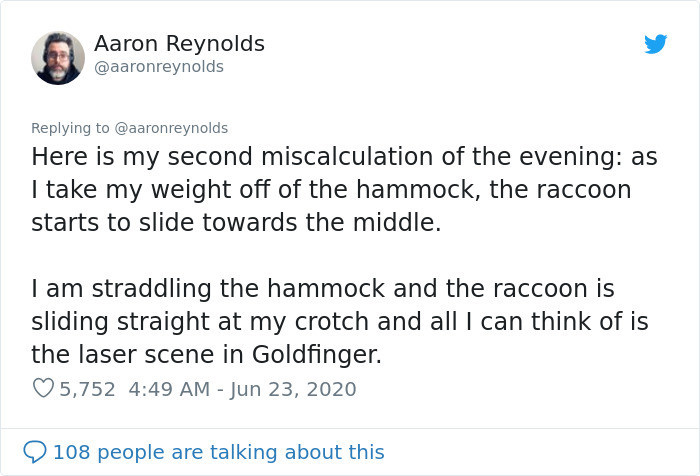Click @aaronreynolds mention in the Replying to line
Viewport: 700px width, 476px height.
[171, 128]
